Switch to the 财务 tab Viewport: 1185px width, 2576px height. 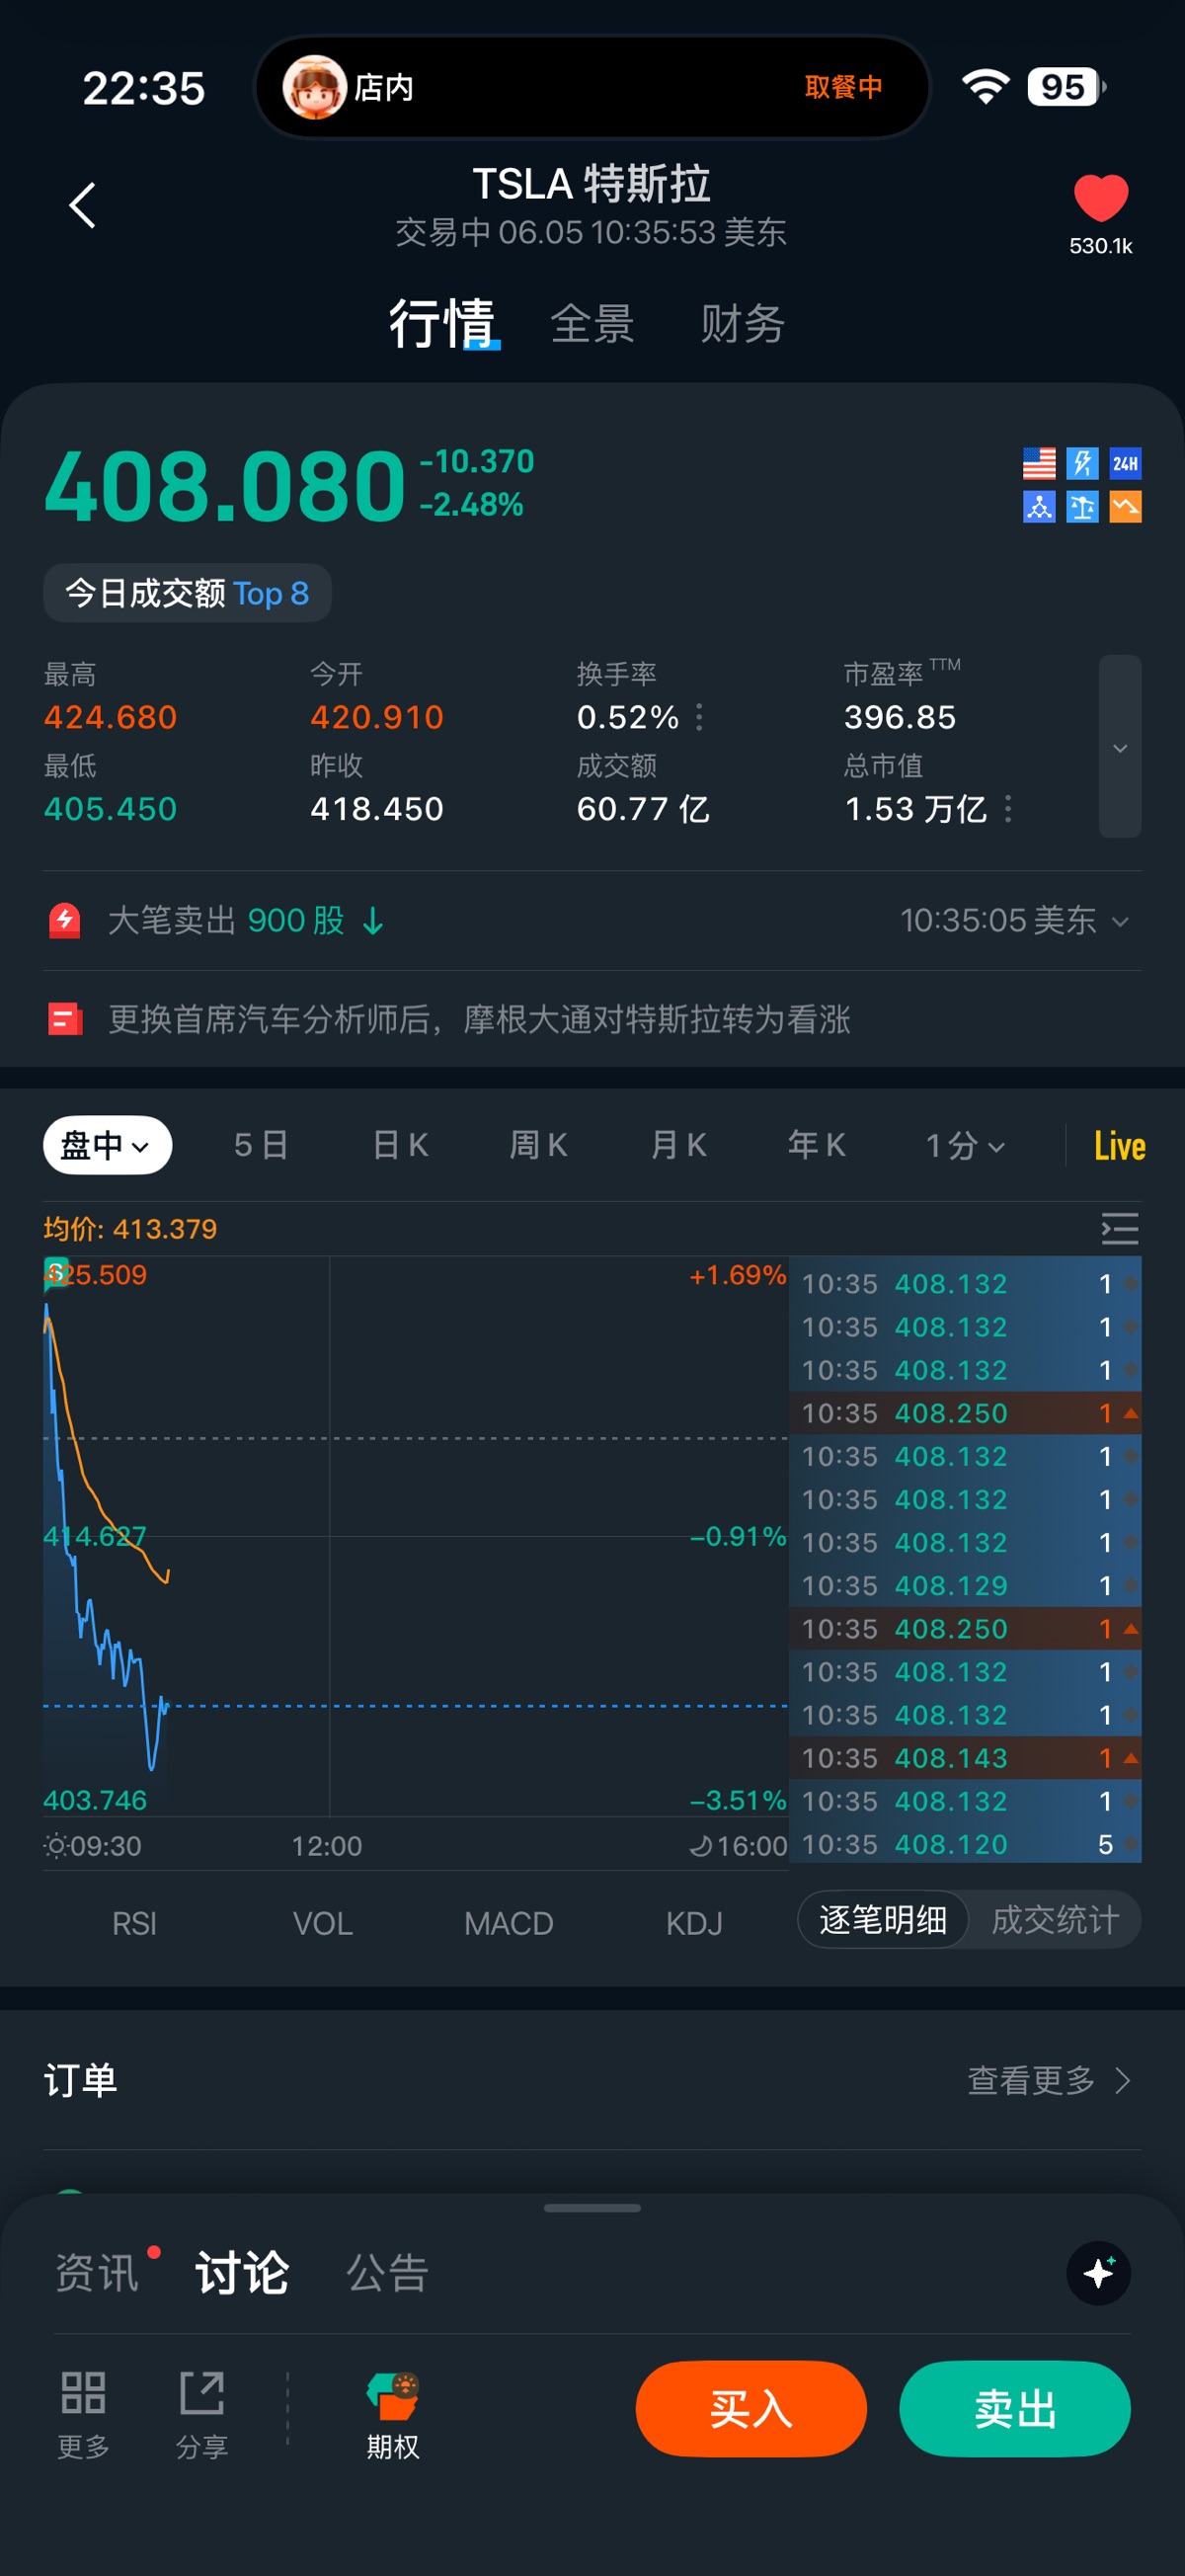[x=742, y=323]
